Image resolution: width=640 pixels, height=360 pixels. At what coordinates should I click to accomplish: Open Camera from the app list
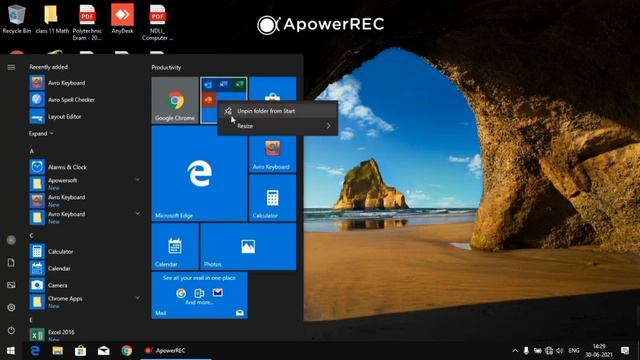coord(85,285)
